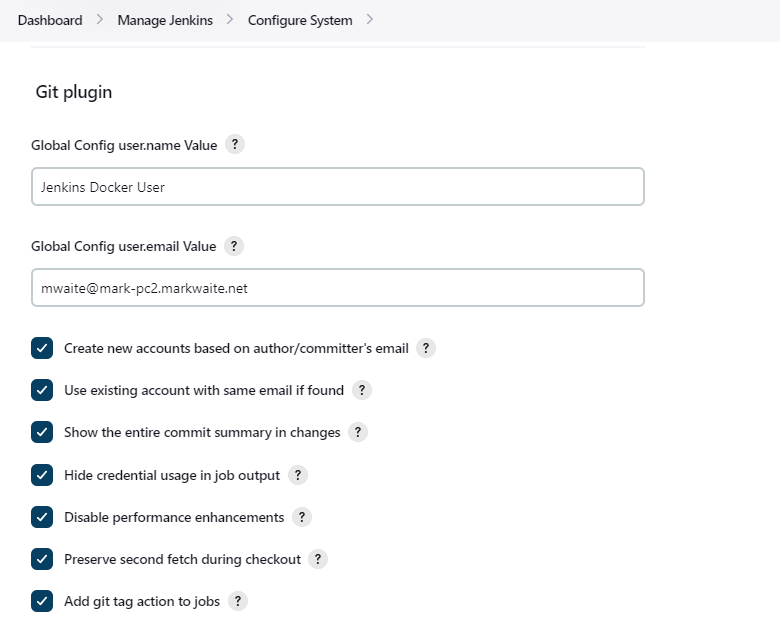
Task: Toggle Use existing account with same email
Action: coord(42,390)
